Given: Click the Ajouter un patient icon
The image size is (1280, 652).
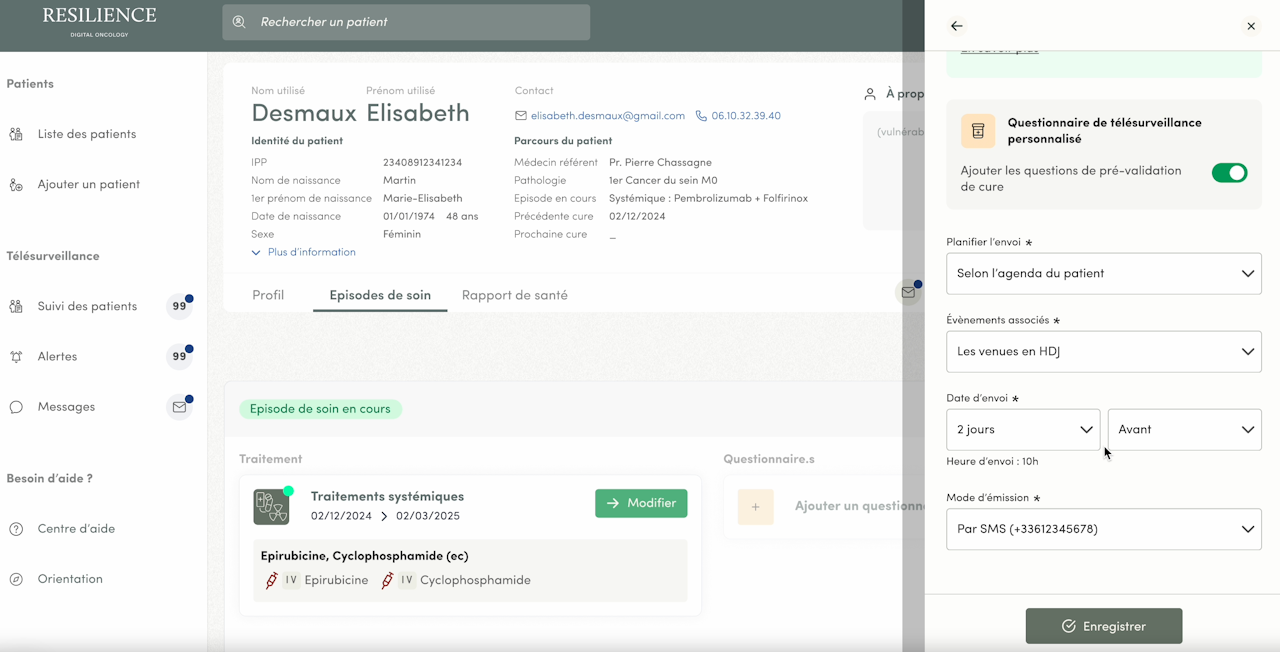Looking at the screenshot, I should pyautogui.click(x=16, y=184).
